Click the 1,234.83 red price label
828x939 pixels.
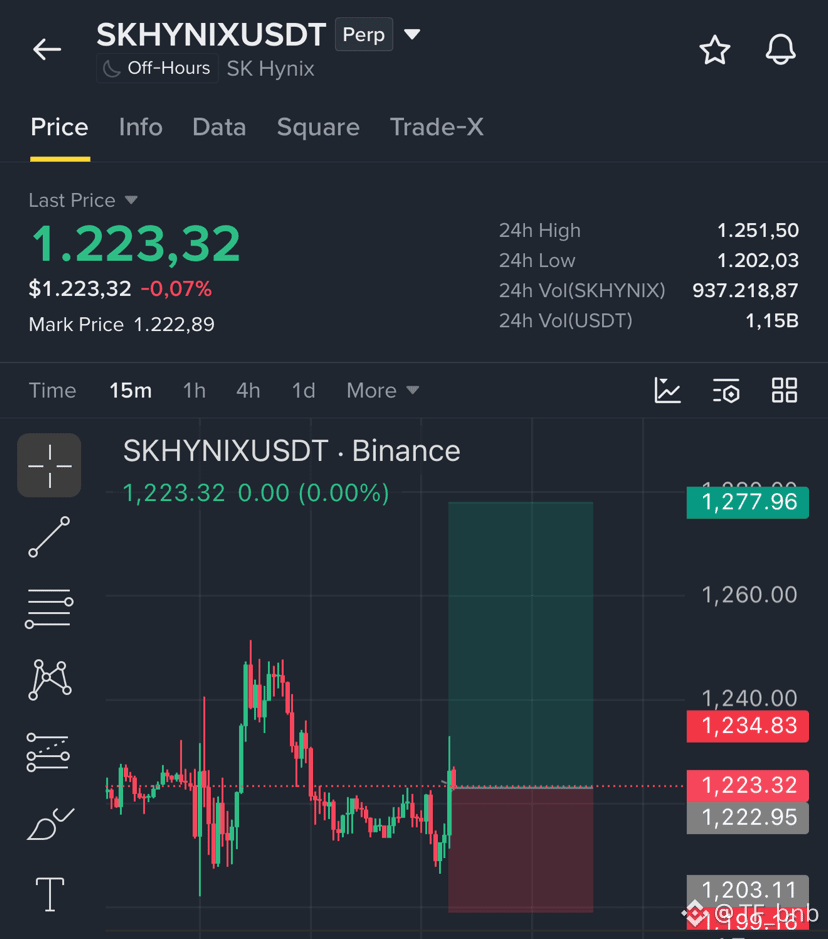748,726
